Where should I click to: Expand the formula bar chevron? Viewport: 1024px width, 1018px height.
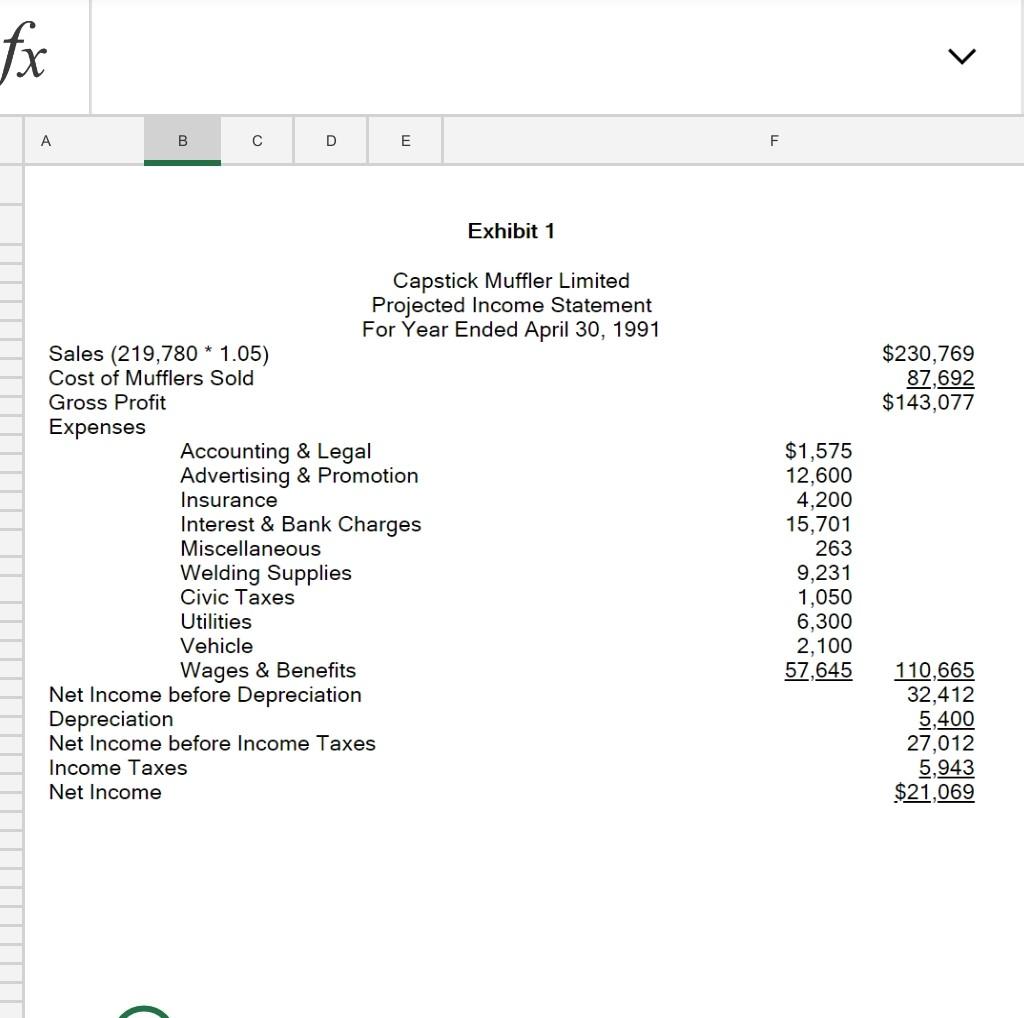click(961, 57)
